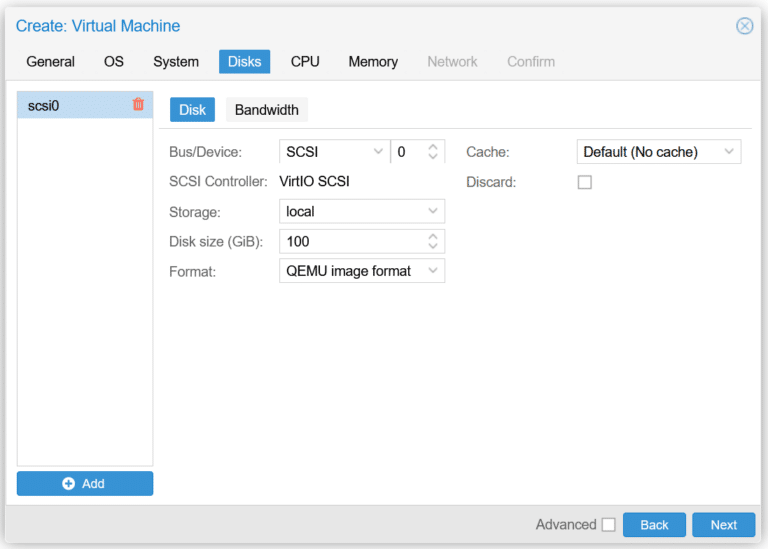Open the Bandwidth sub-tab
Image resolution: width=768 pixels, height=549 pixels.
(x=266, y=110)
